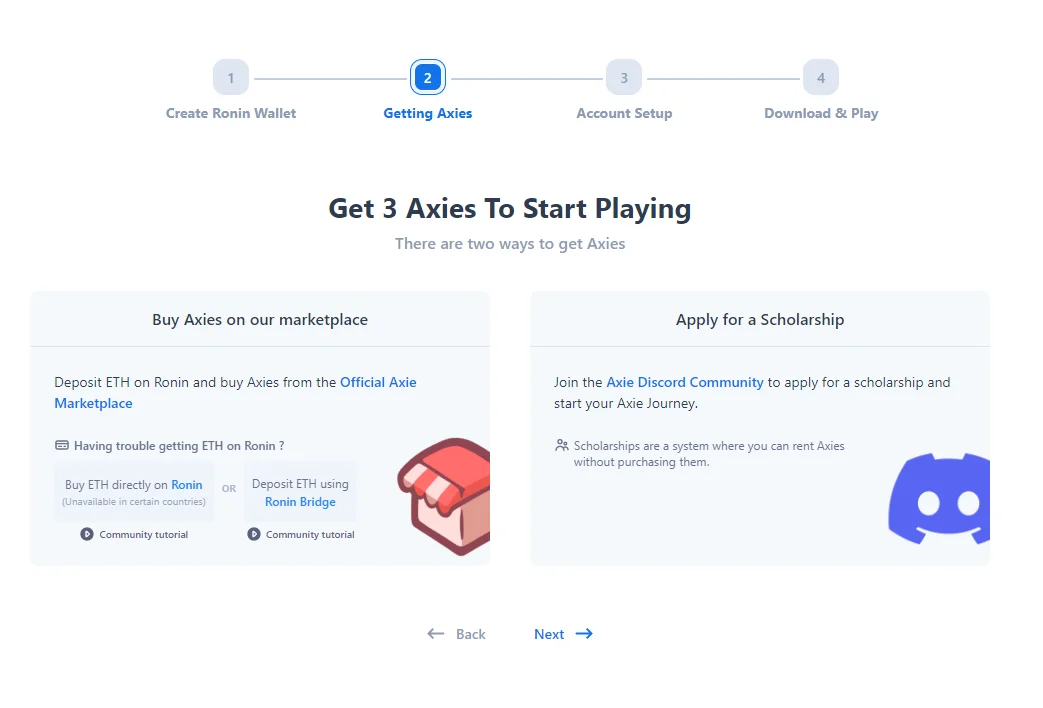The image size is (1043, 708).
Task: Click play icon beside second Community tutorial
Action: [x=254, y=534]
